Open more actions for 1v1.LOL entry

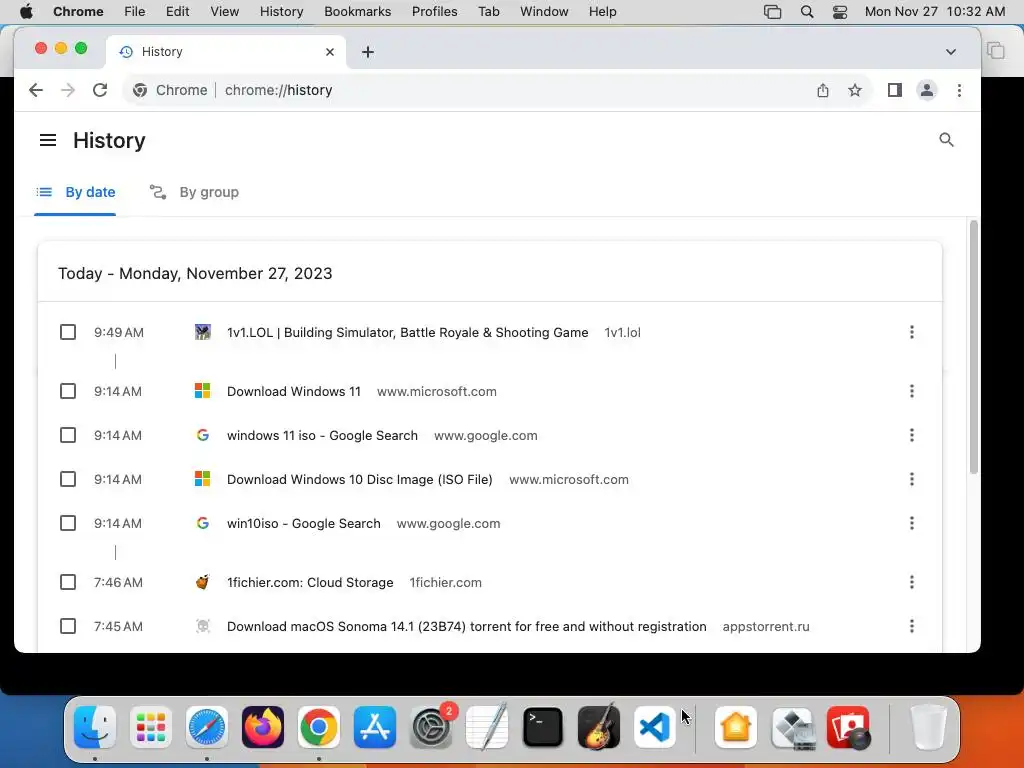(912, 332)
